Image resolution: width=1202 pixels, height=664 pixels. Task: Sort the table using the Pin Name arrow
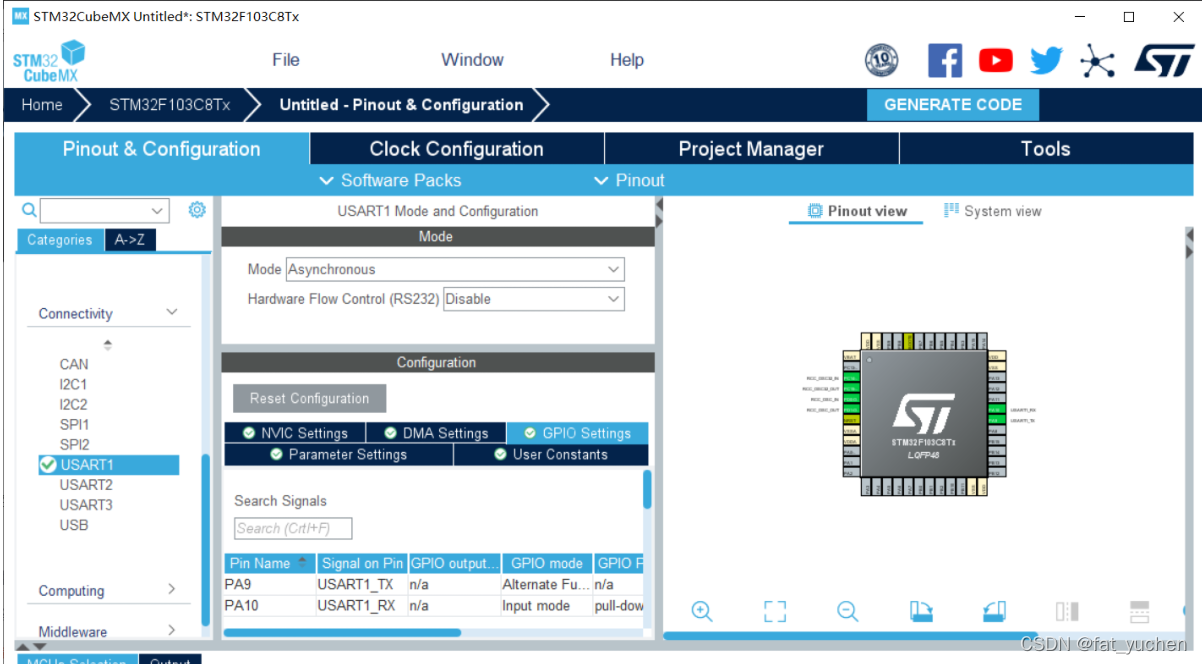point(302,563)
